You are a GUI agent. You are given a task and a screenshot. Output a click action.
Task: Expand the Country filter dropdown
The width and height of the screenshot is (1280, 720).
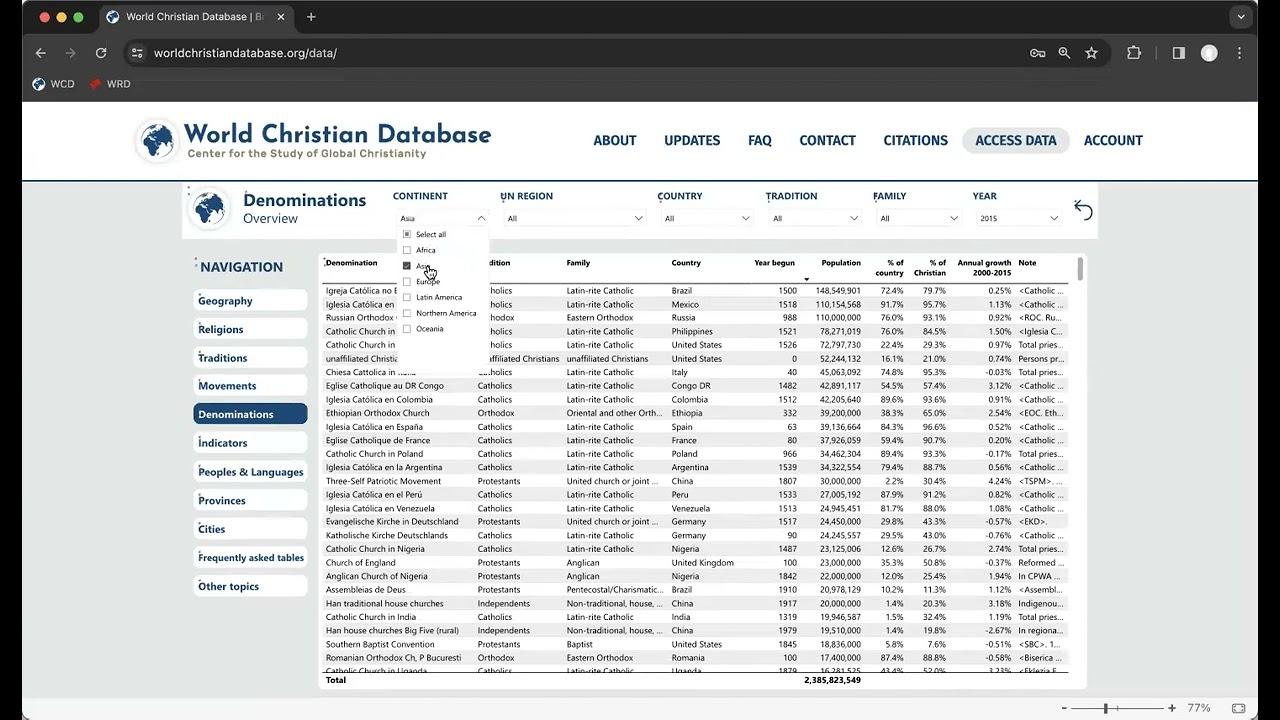(x=745, y=218)
